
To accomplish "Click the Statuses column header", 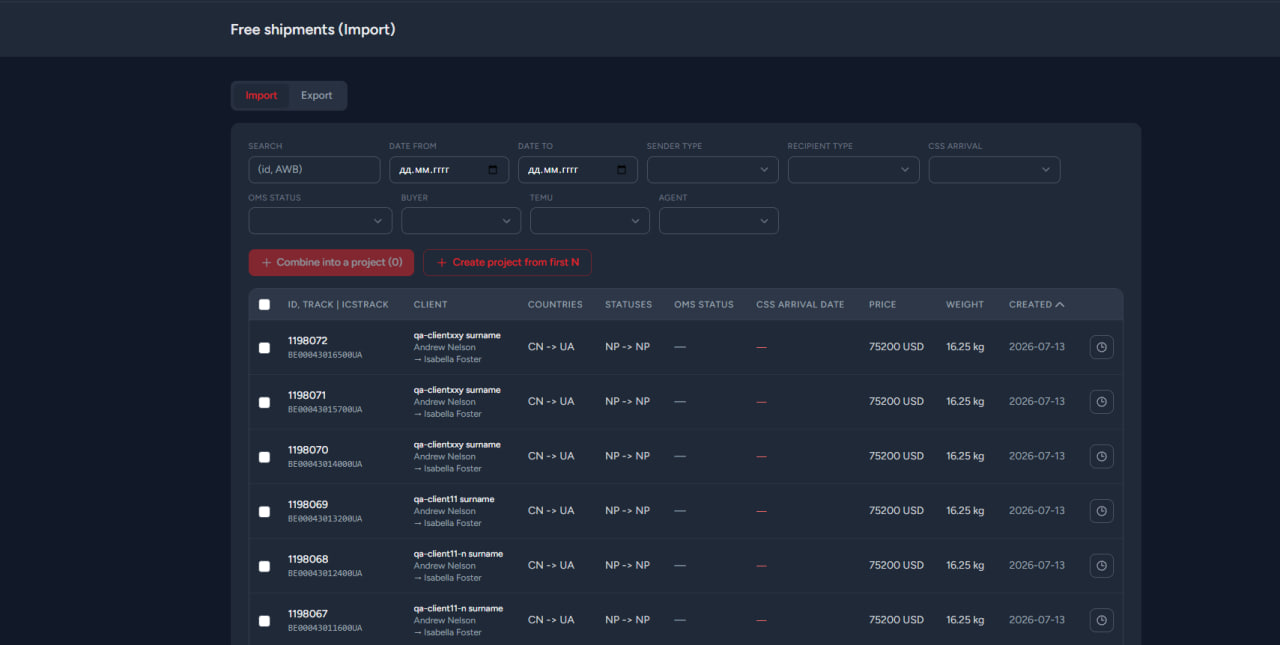I will [x=628, y=304].
